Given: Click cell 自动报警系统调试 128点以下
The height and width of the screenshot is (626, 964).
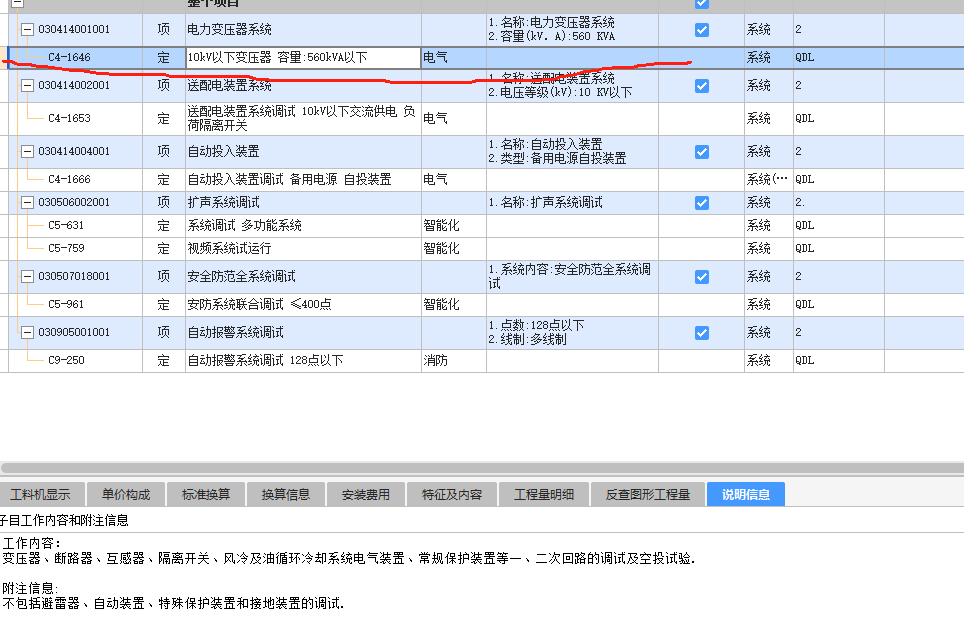Looking at the screenshot, I should coord(303,360).
